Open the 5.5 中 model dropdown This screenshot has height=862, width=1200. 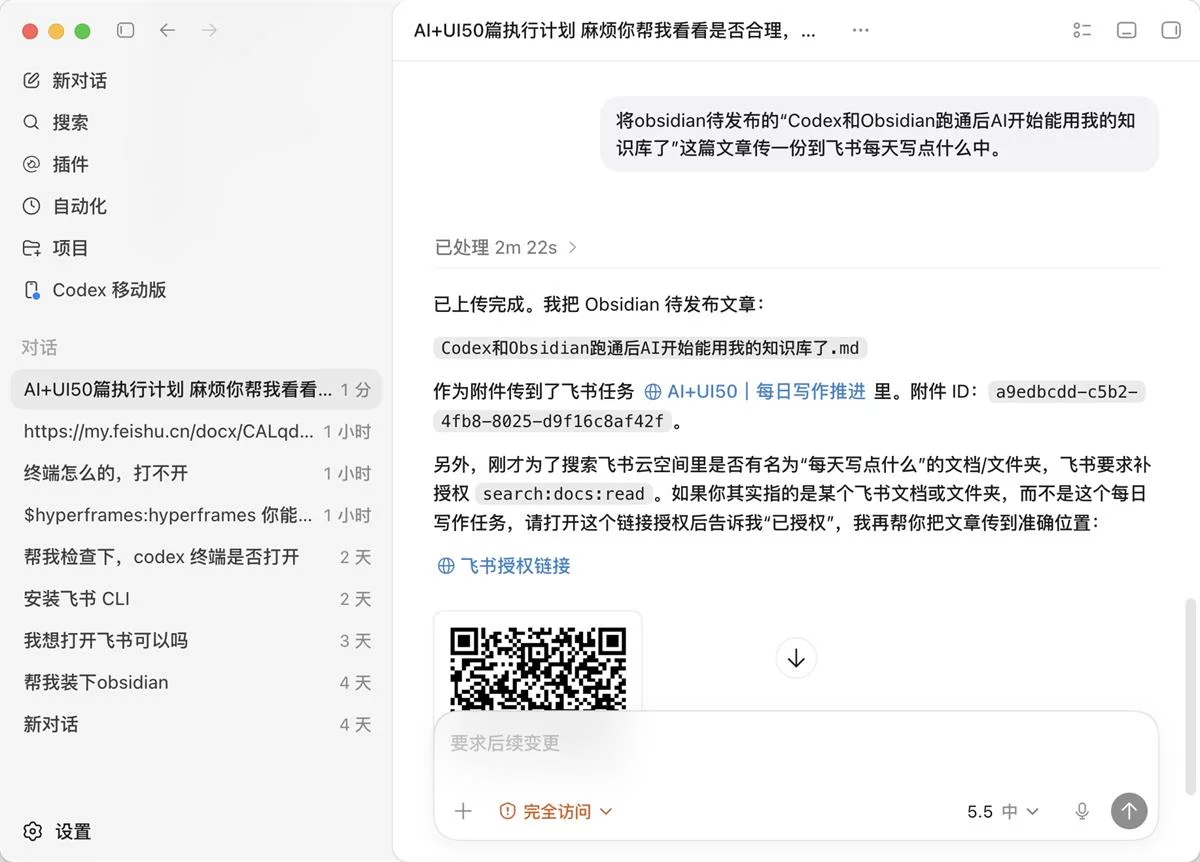1003,811
